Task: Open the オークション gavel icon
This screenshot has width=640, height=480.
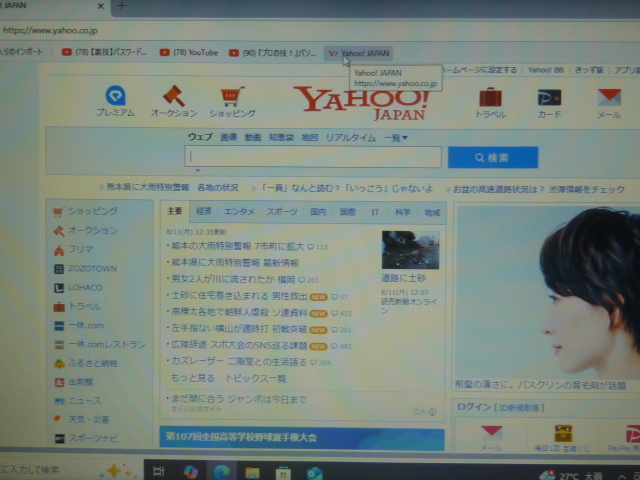Action: point(173,97)
